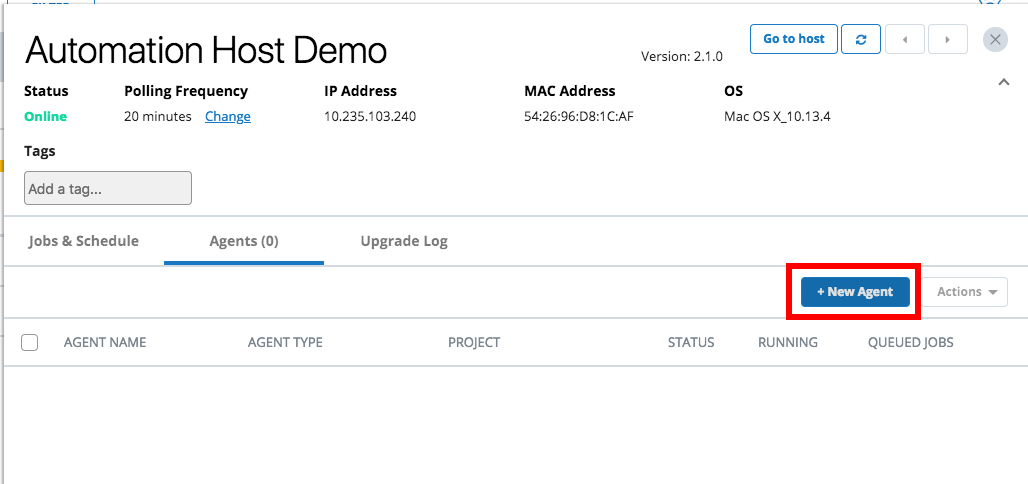The image size is (1028, 484).
Task: Click the Status column header
Action: pyautogui.click(x=691, y=343)
